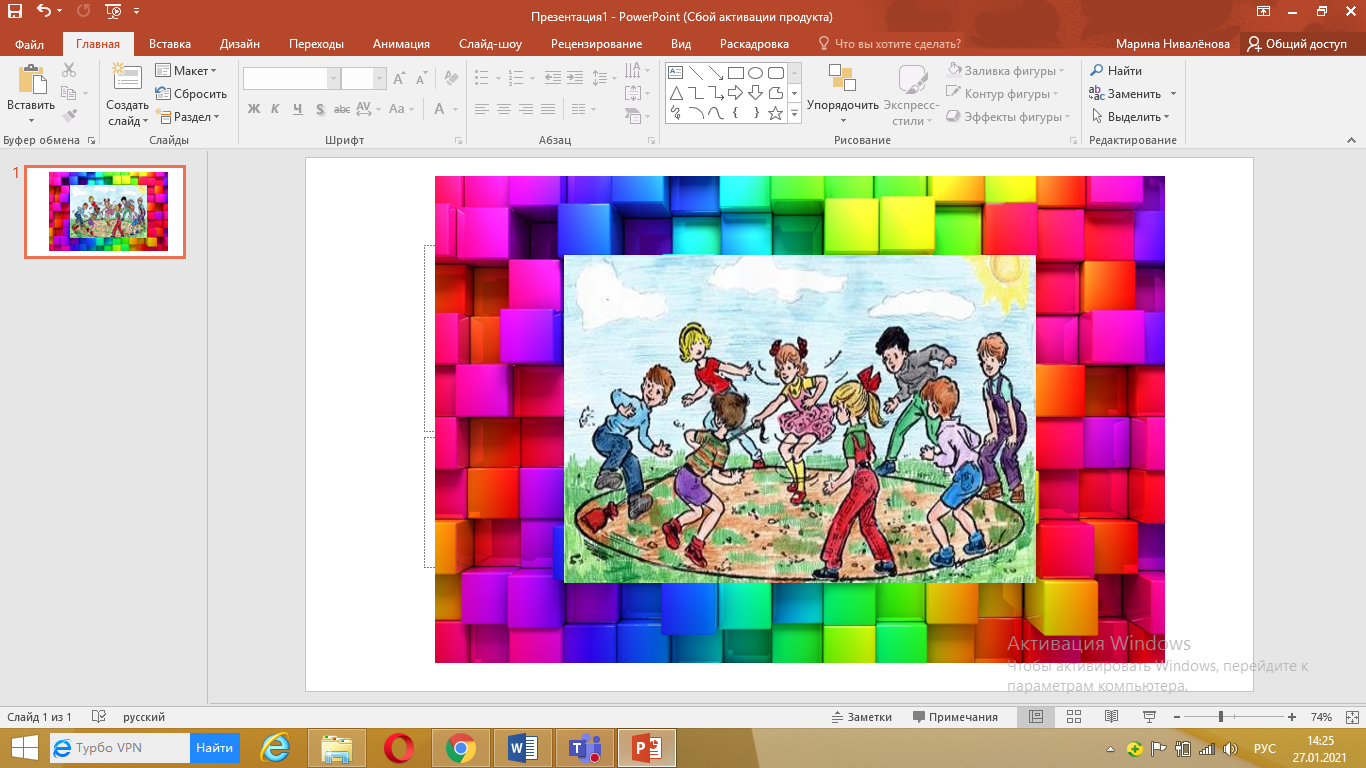Click the Format Painter brush icon
The height and width of the screenshot is (768, 1366).
click(69, 116)
